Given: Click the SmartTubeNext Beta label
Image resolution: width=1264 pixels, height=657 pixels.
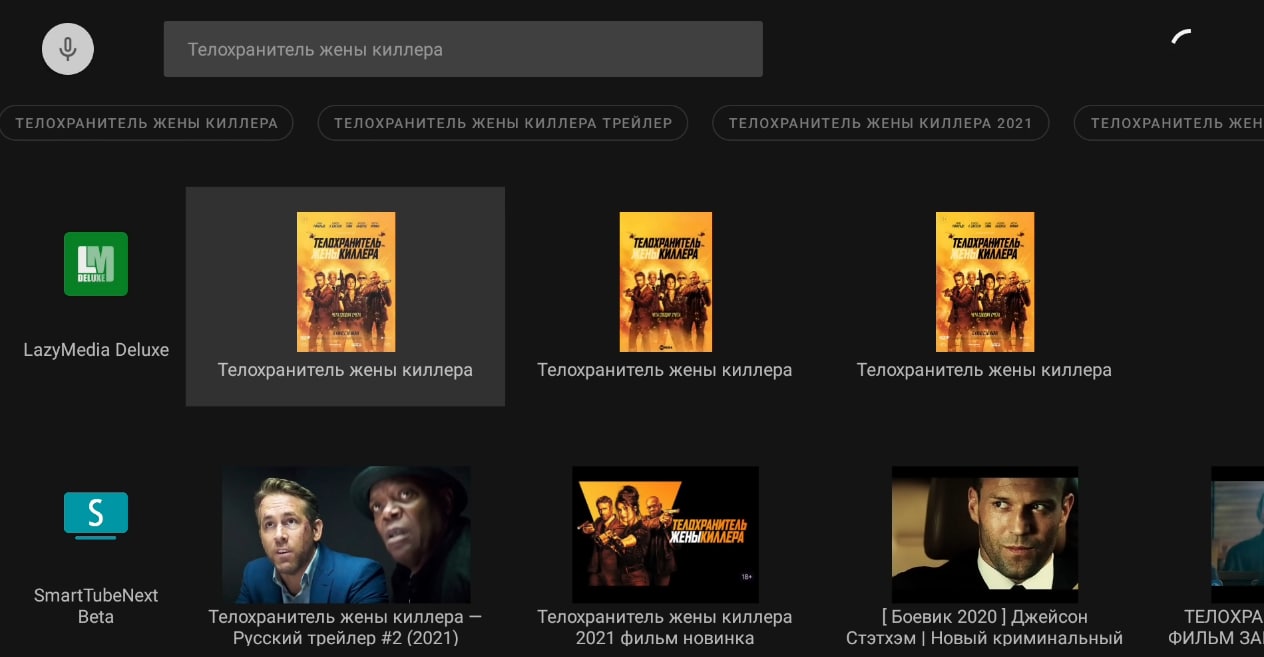Looking at the screenshot, I should click(x=96, y=606).
